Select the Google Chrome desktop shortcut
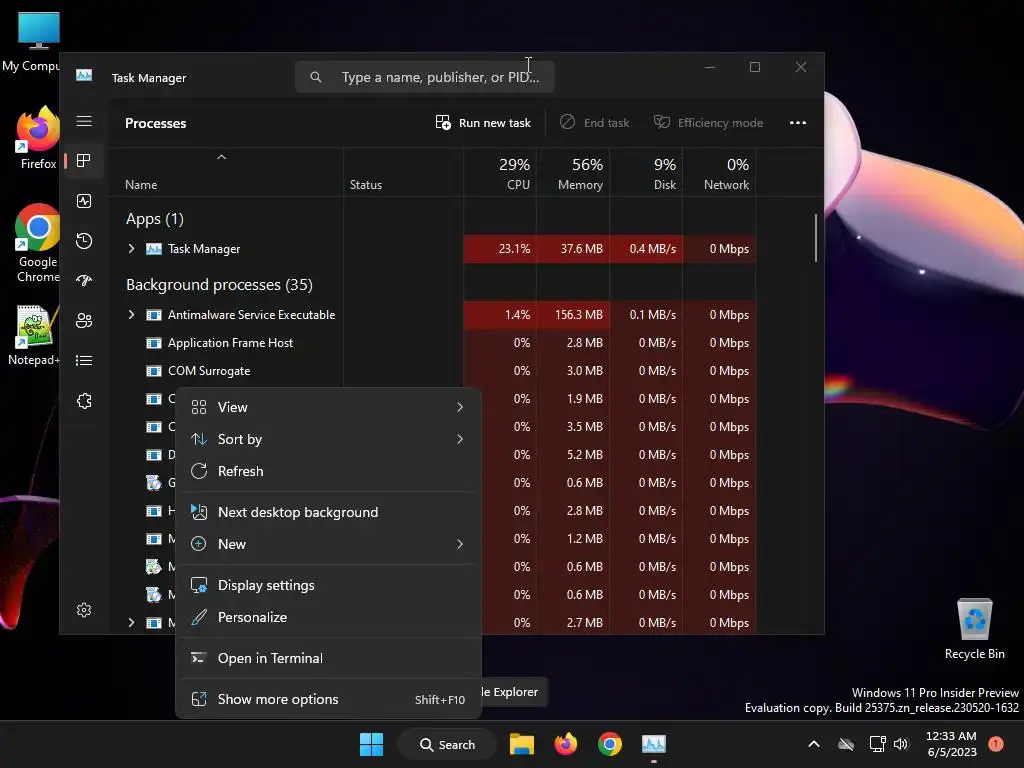The image size is (1024, 768). click(x=38, y=243)
